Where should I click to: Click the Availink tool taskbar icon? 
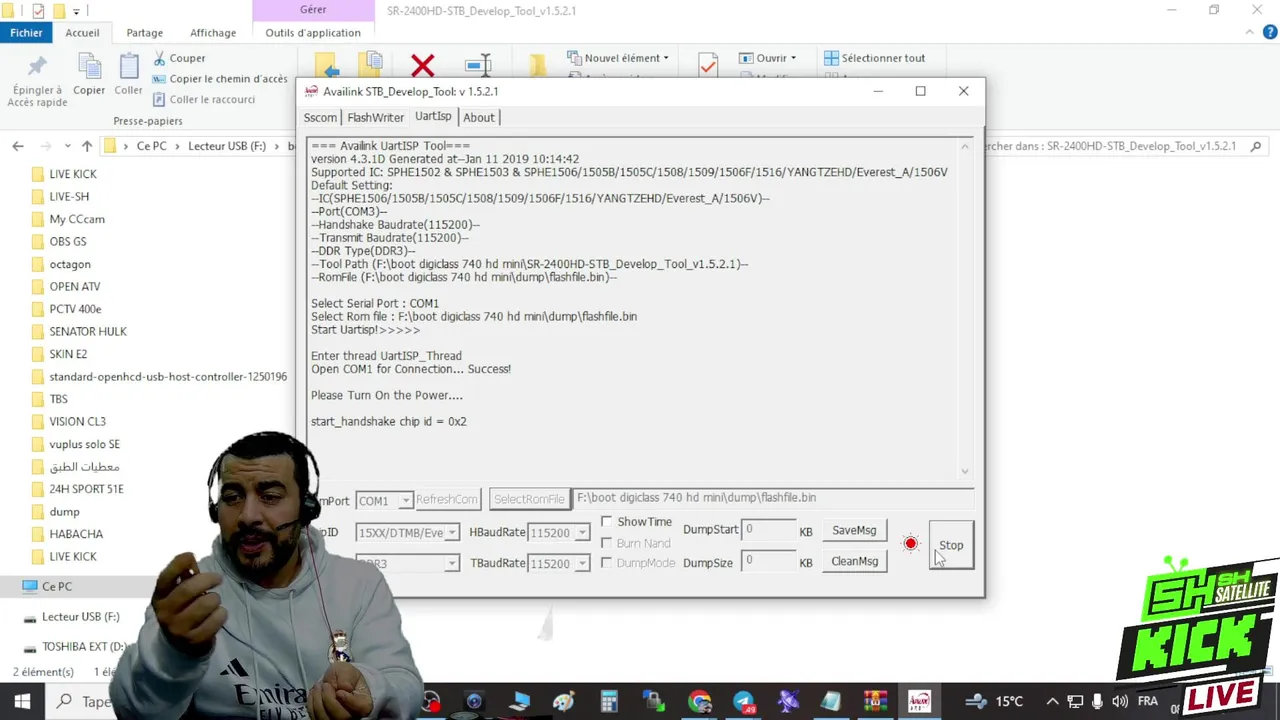click(919, 701)
